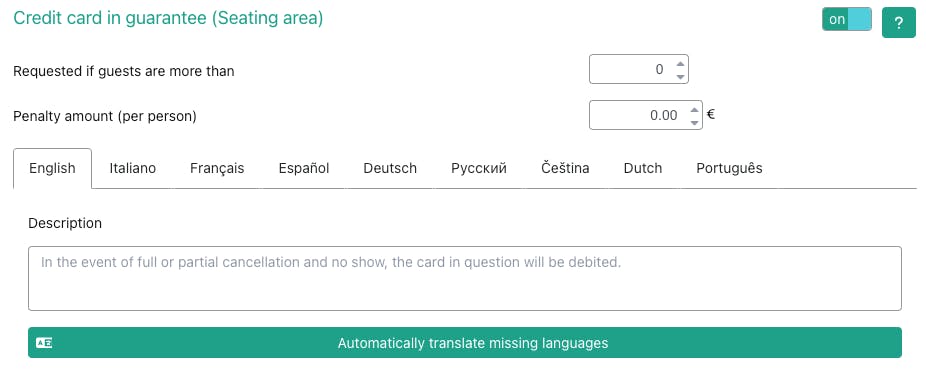Screen dimensions: 926x378
Task: Switch to the Español tab
Action: (304, 168)
